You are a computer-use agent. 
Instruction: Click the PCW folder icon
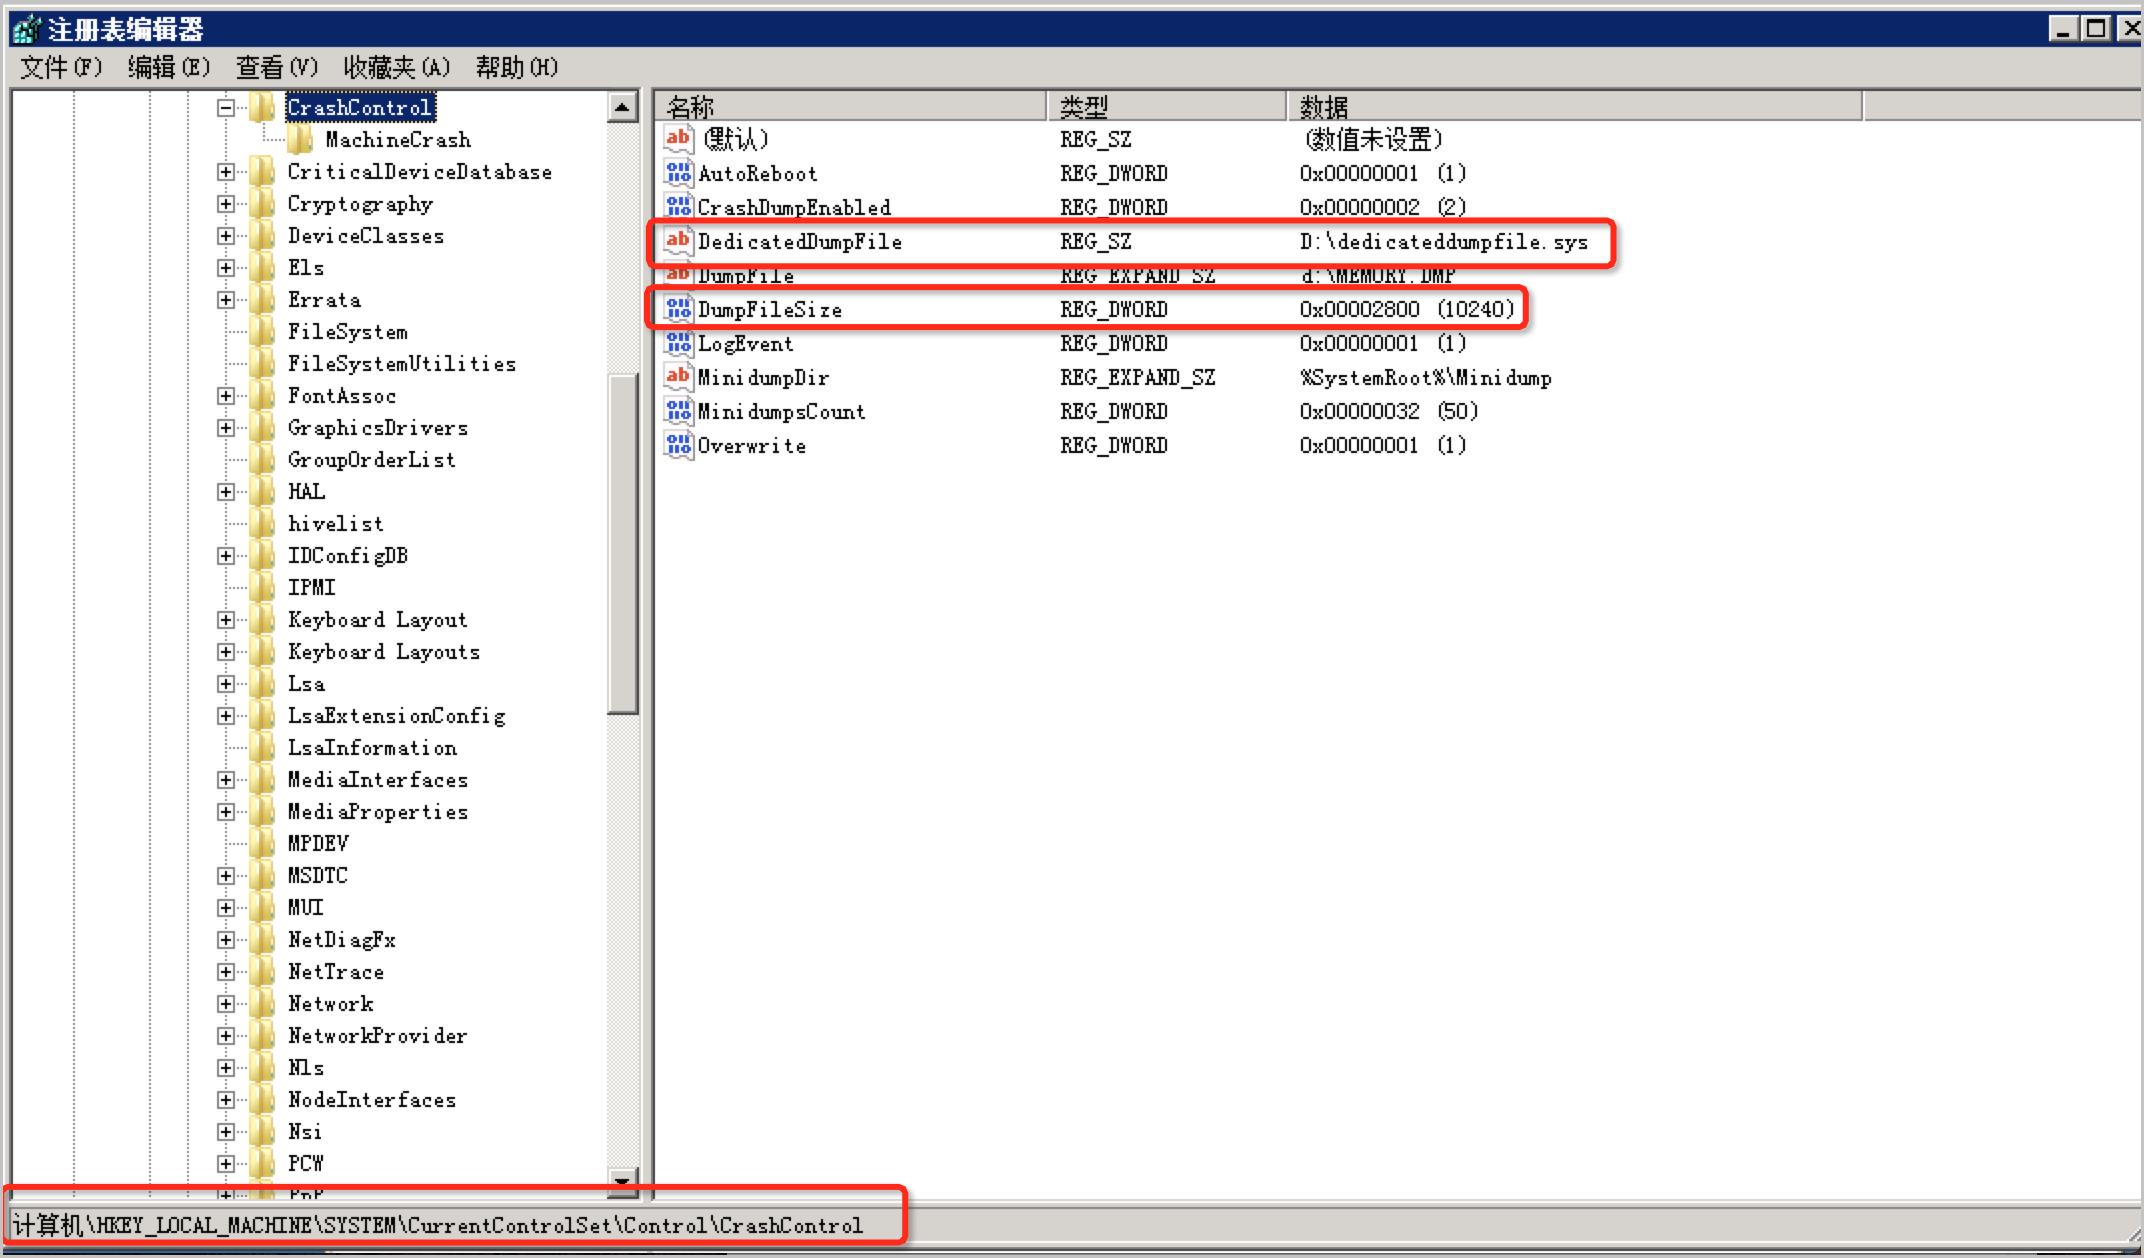click(x=263, y=1163)
